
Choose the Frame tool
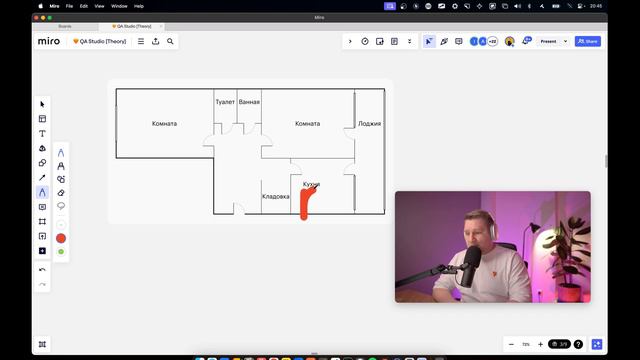point(42,222)
